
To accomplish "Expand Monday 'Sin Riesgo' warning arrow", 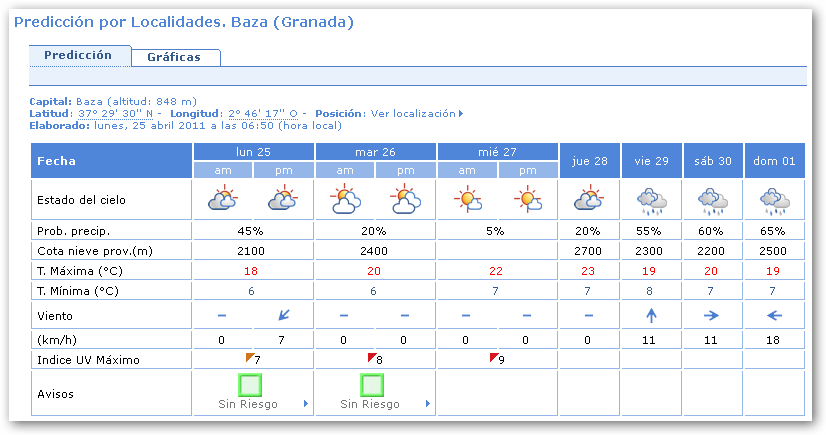I will [305, 404].
